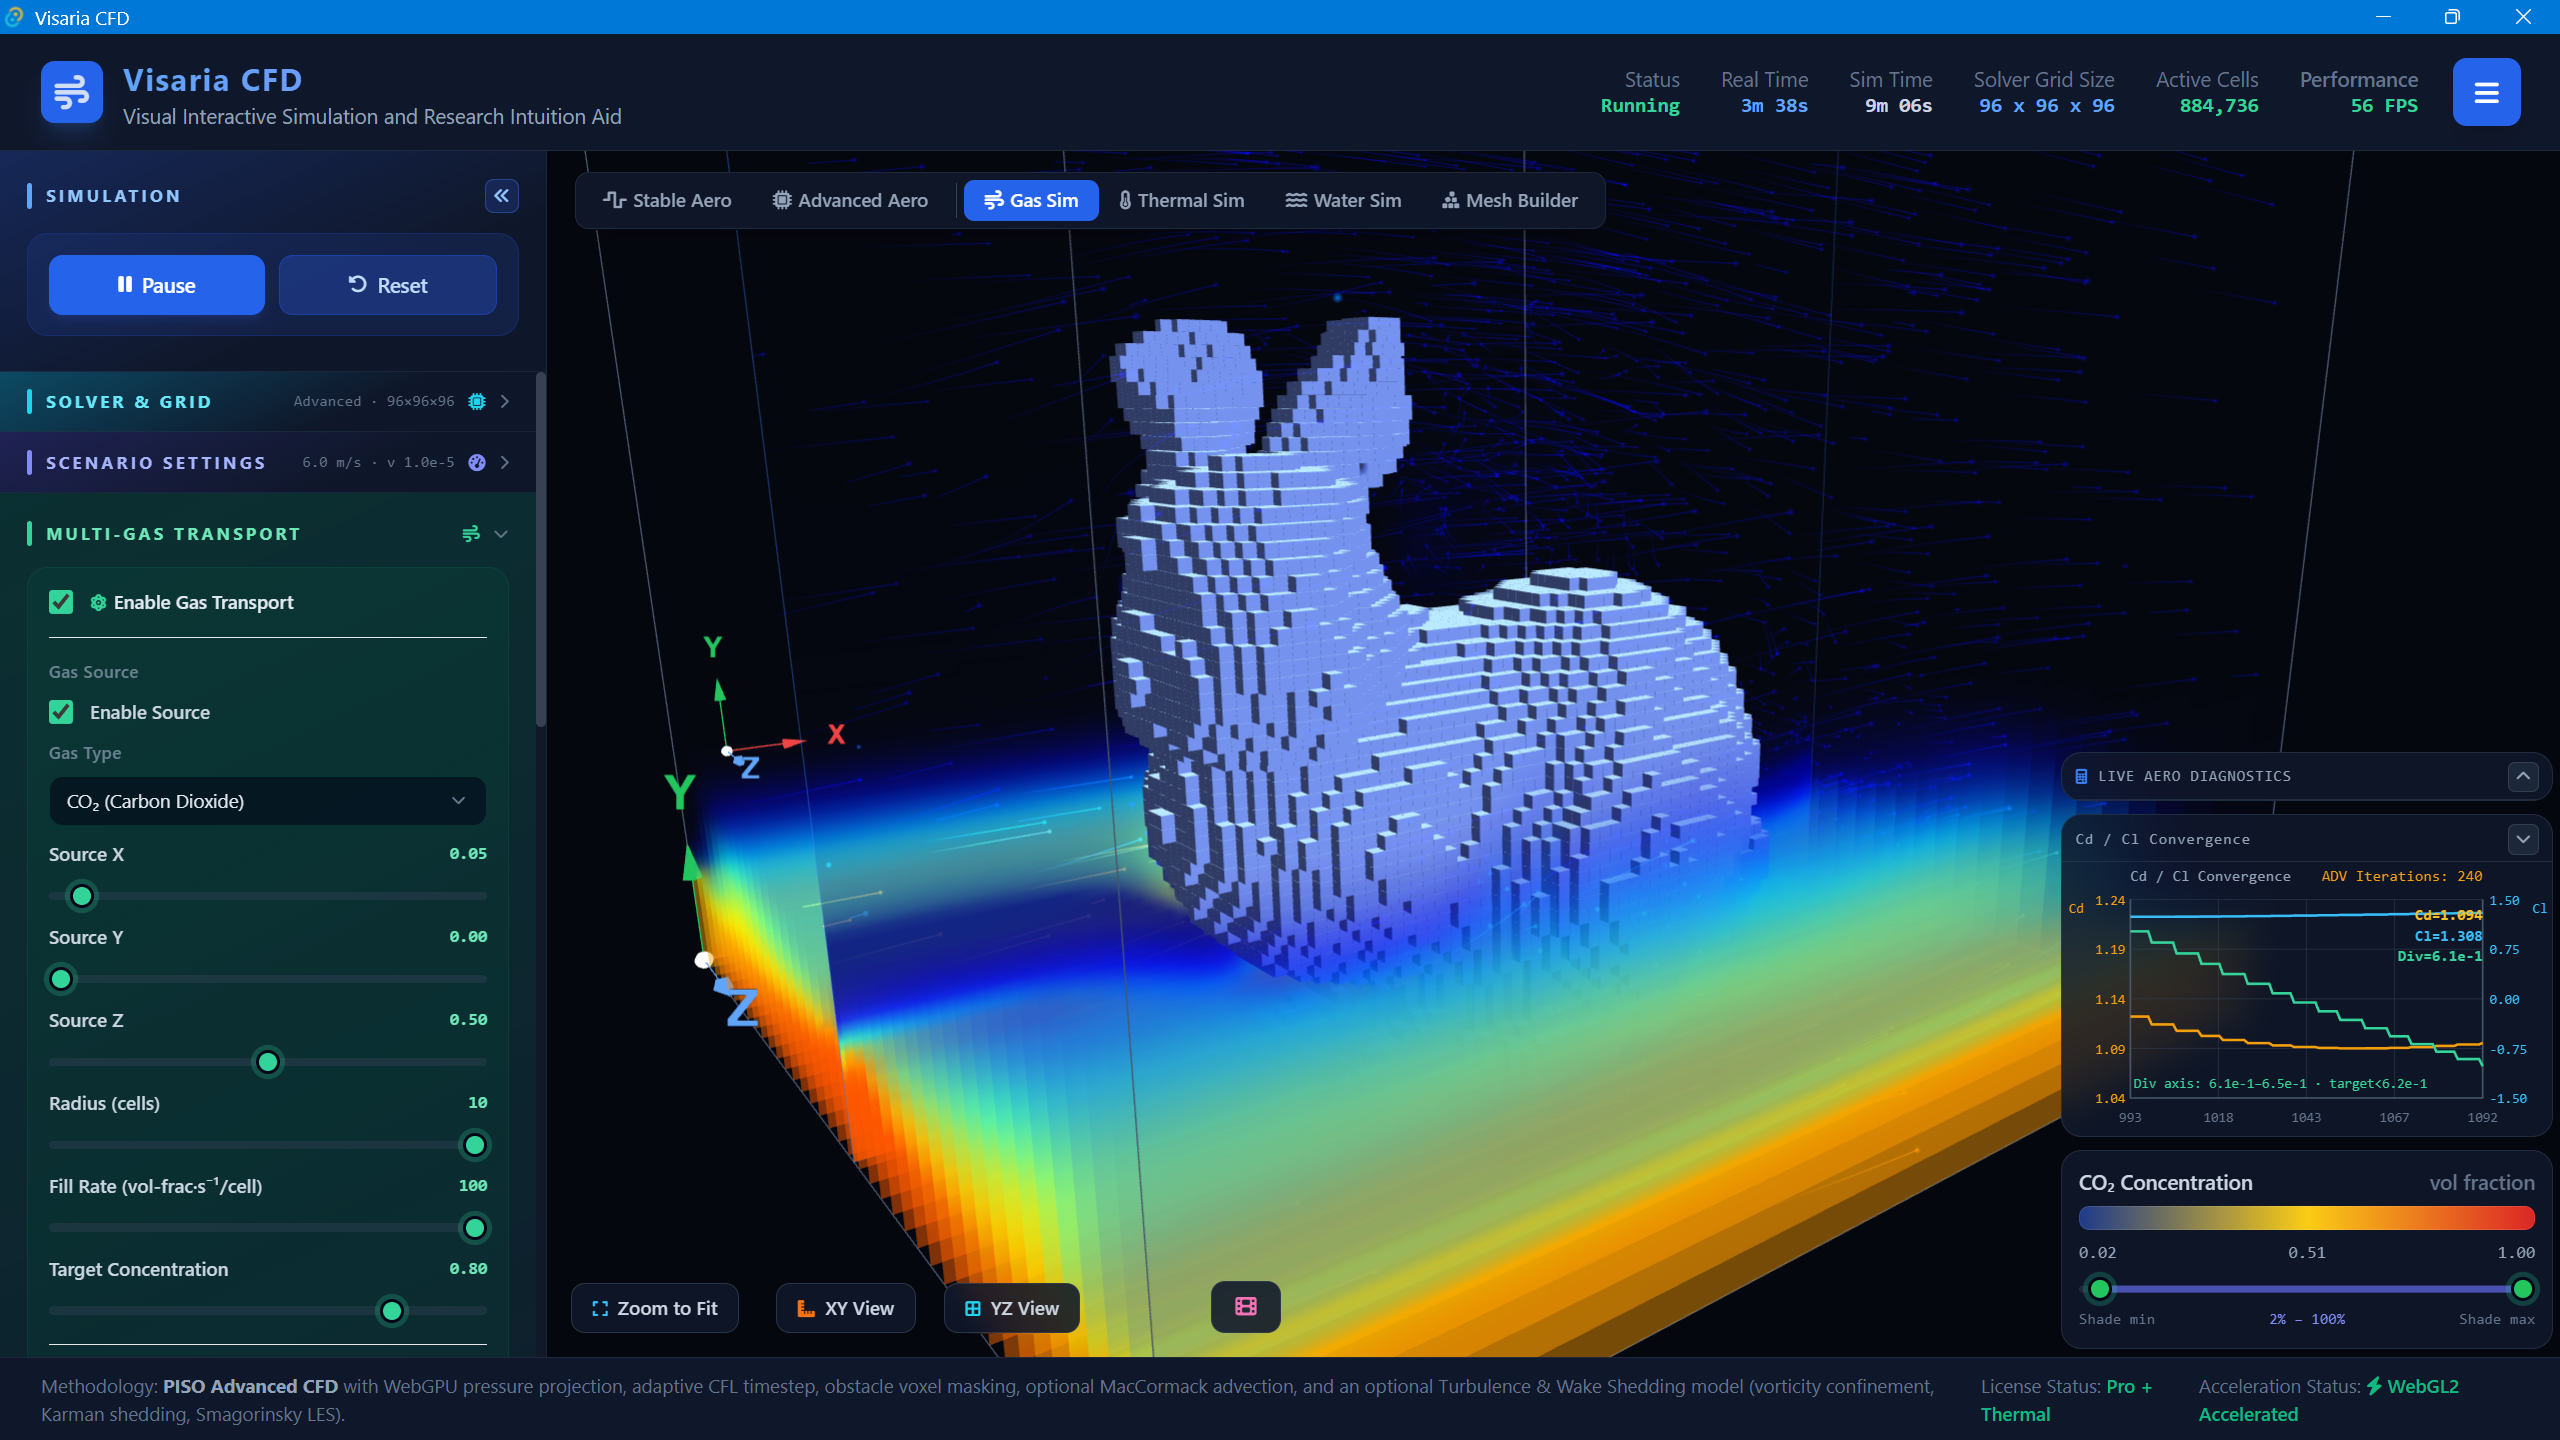
Task: Click the Target Concentration slider handle
Action: [x=392, y=1311]
